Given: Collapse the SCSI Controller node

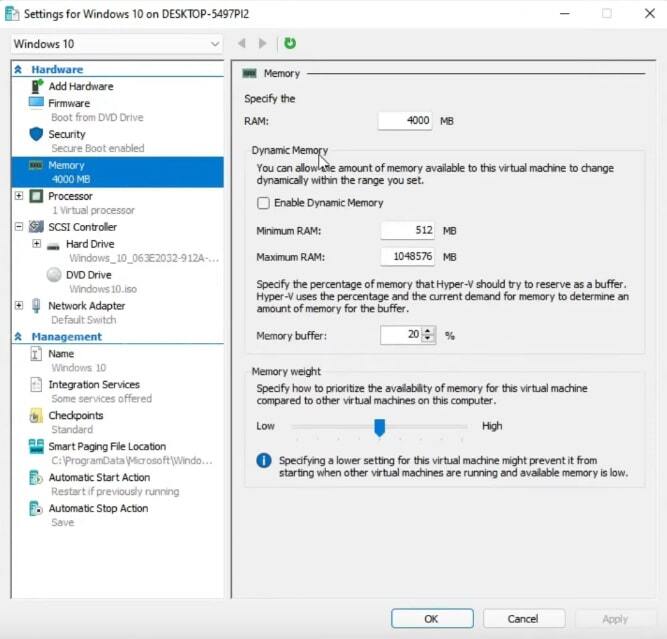Looking at the screenshot, I should click(19, 227).
